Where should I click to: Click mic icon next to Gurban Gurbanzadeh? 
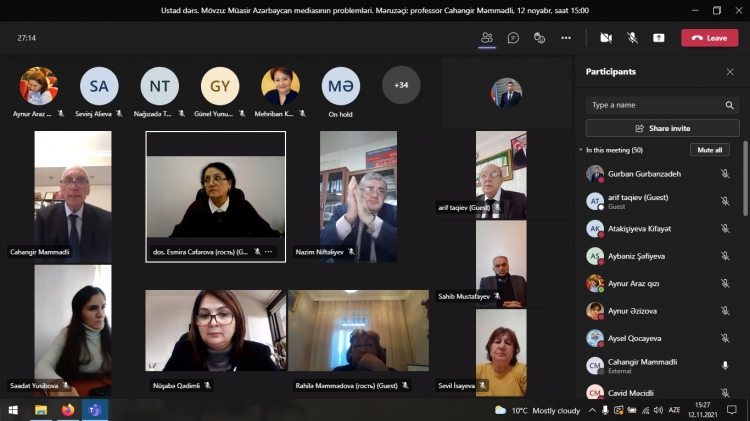click(725, 173)
